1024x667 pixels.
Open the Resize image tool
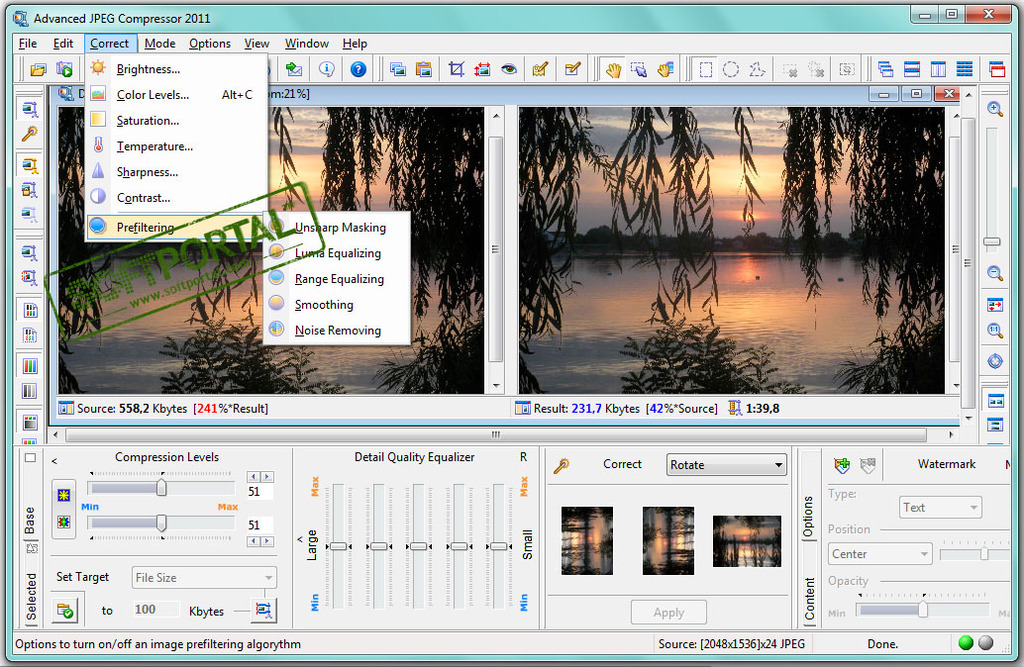pyautogui.click(x=481, y=68)
